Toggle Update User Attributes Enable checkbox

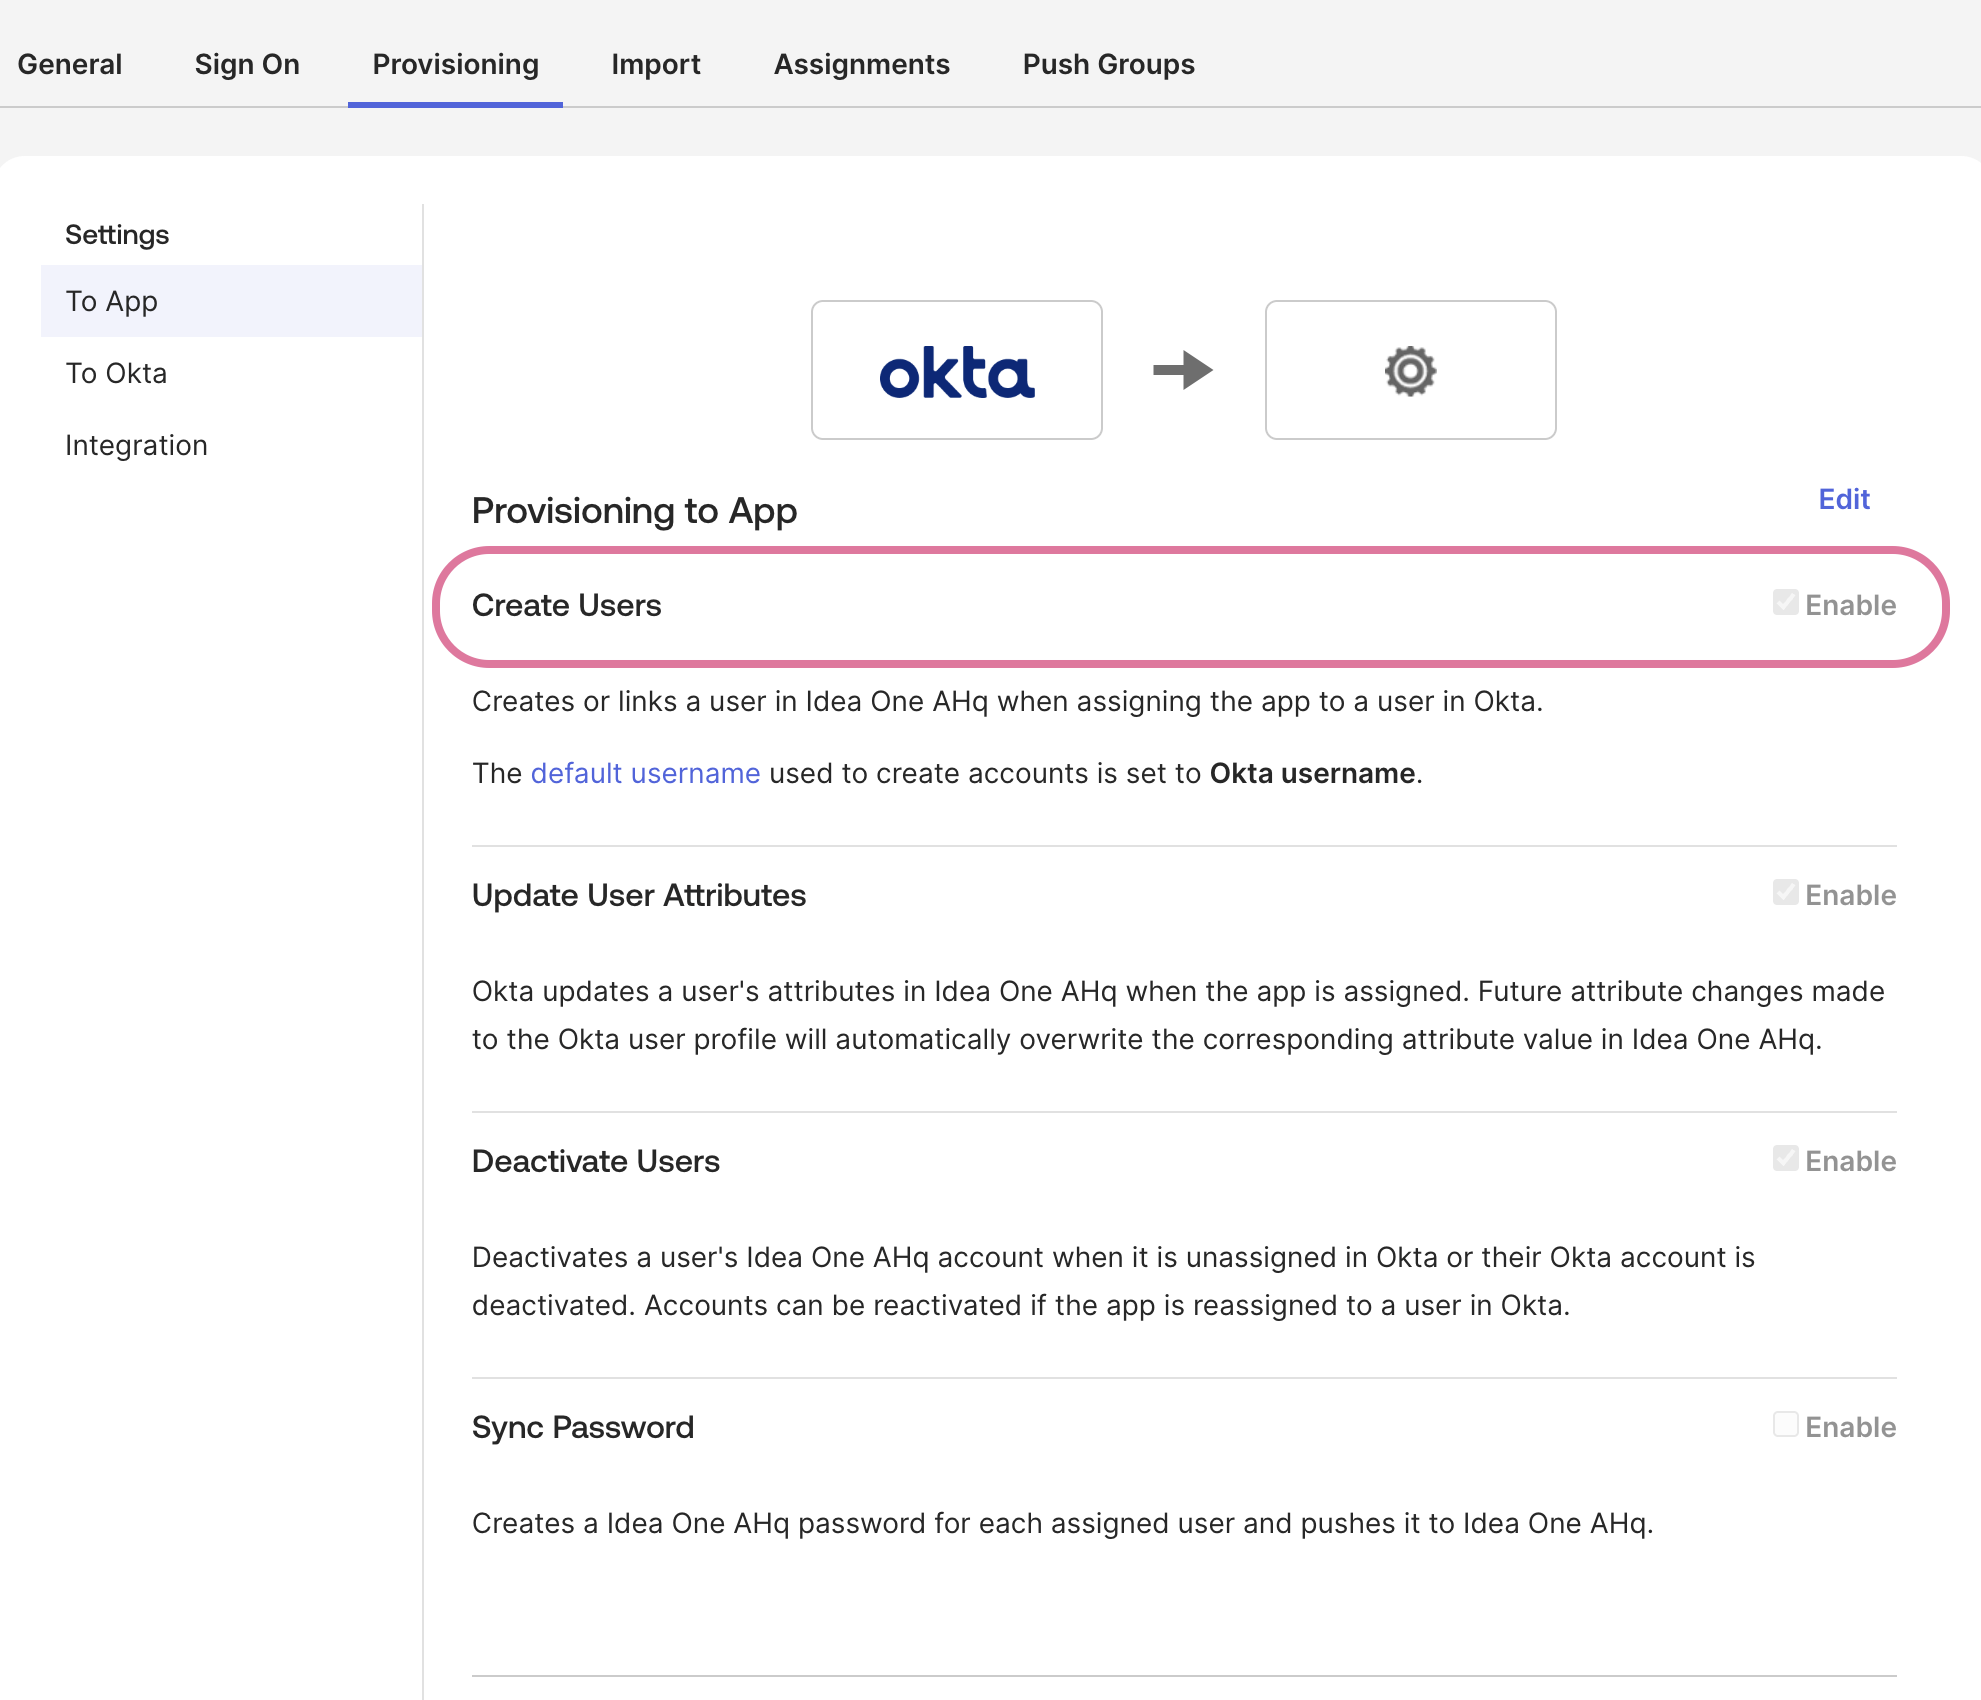[x=1785, y=892]
